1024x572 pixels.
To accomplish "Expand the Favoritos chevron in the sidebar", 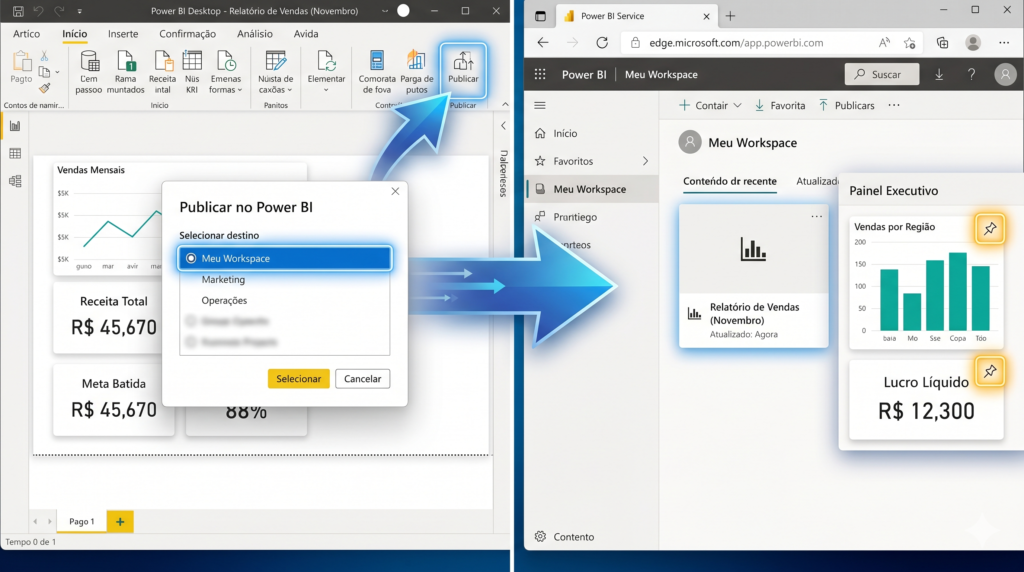I will tap(645, 161).
